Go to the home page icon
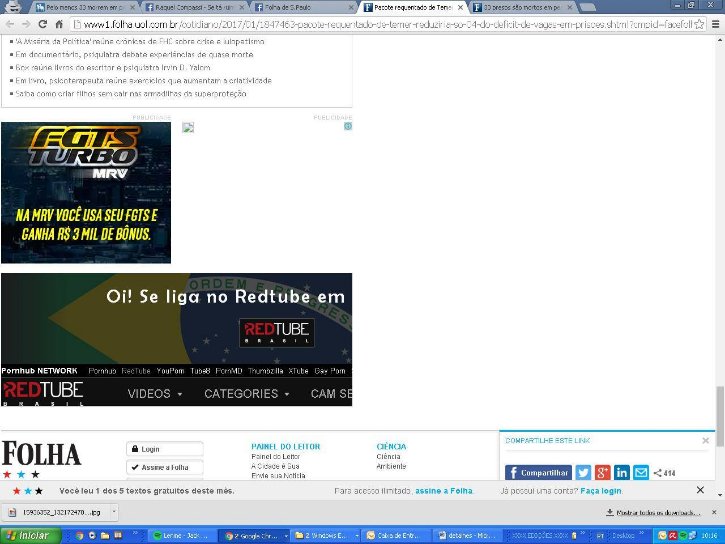 tap(59, 24)
